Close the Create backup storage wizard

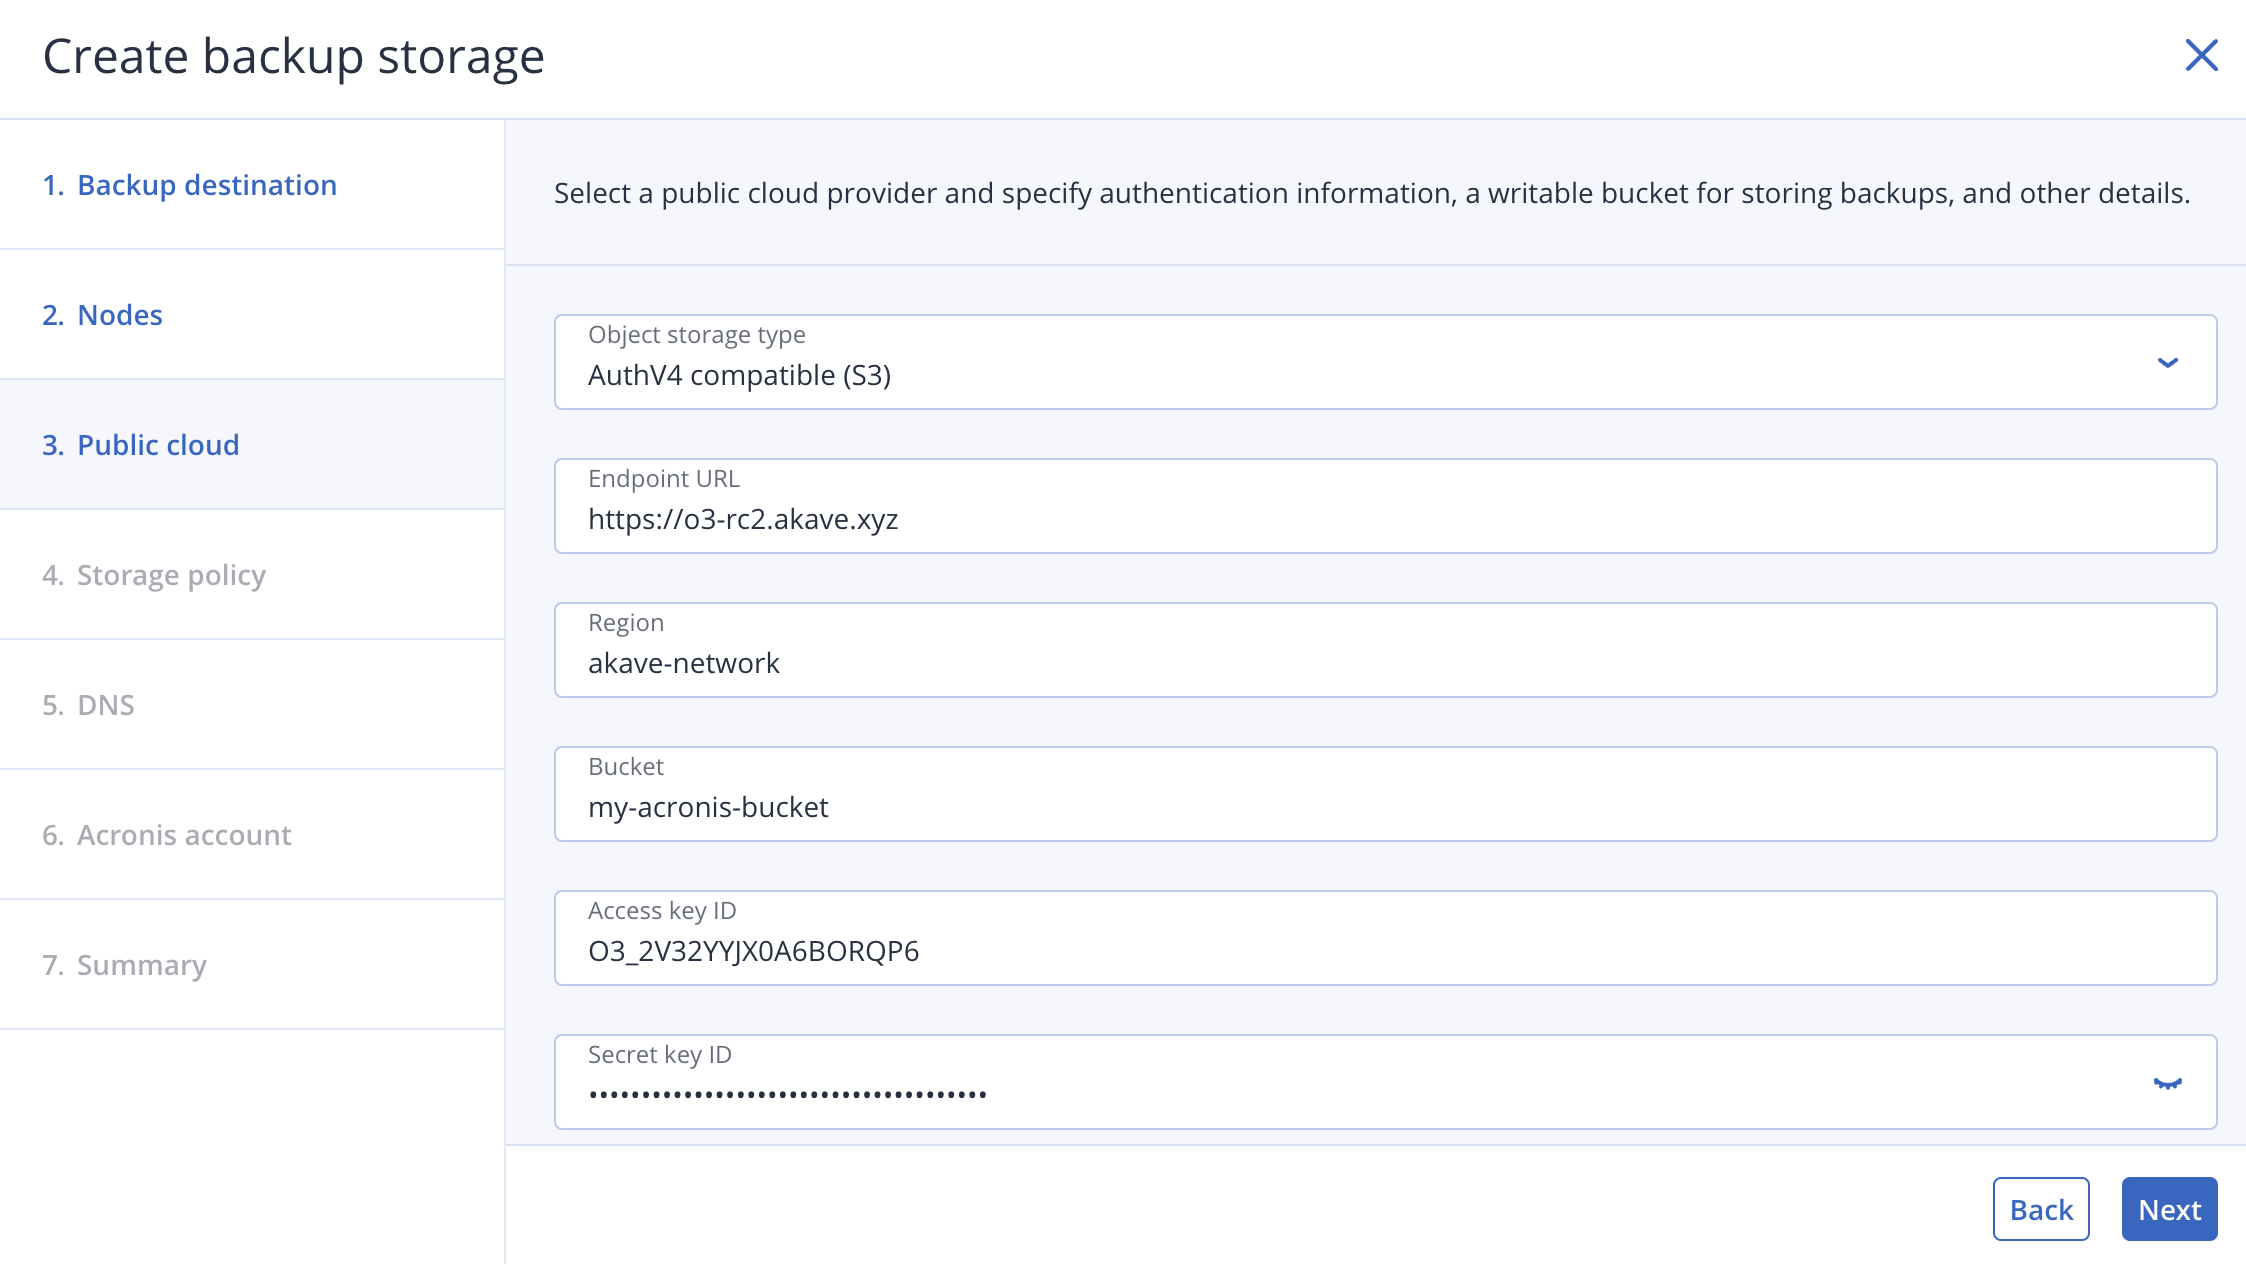2201,57
